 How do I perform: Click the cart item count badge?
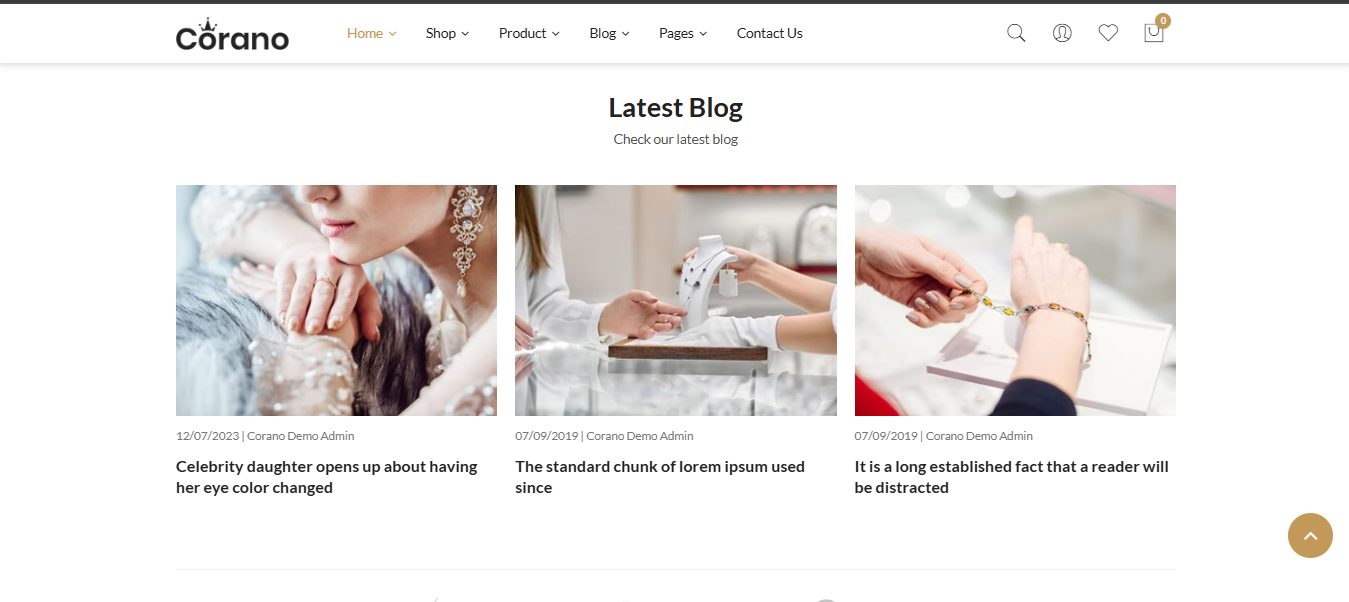click(x=1163, y=20)
